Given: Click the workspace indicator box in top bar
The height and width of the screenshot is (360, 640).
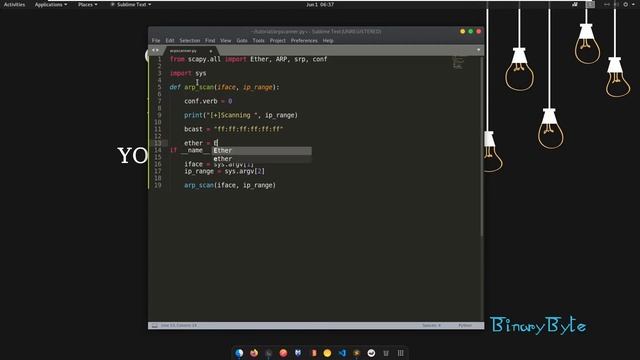Looking at the screenshot, I should [x=590, y=4].
